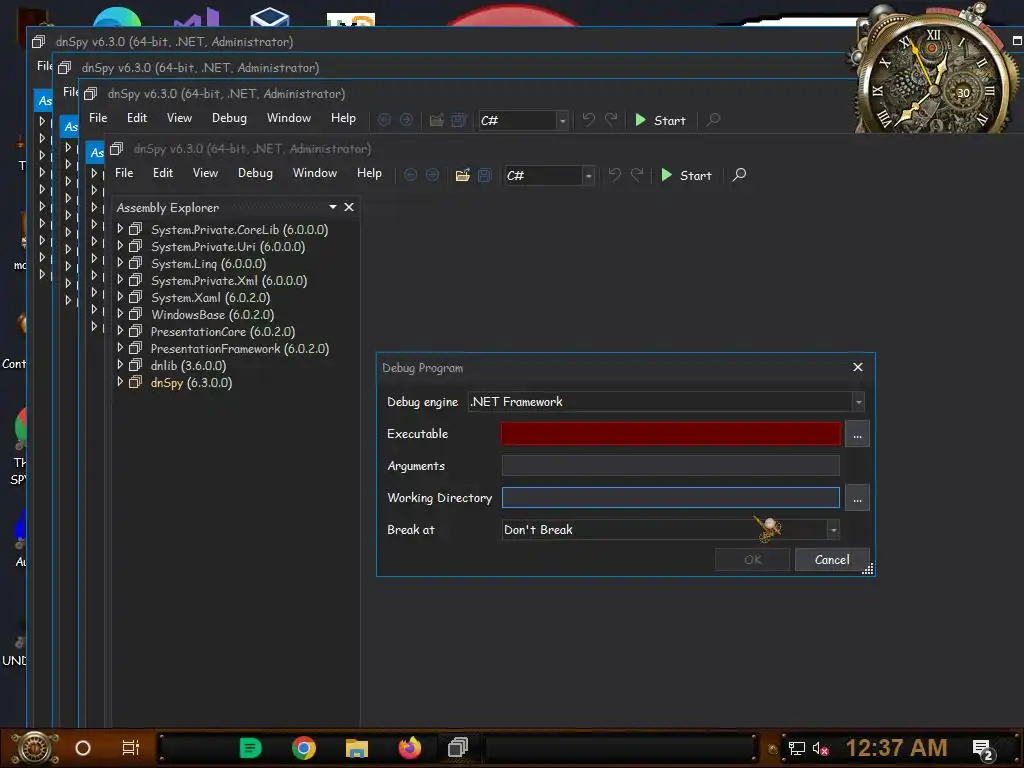The image size is (1024, 768).
Task: Open the Help menu in front dnSpy window
Action: 369,173
